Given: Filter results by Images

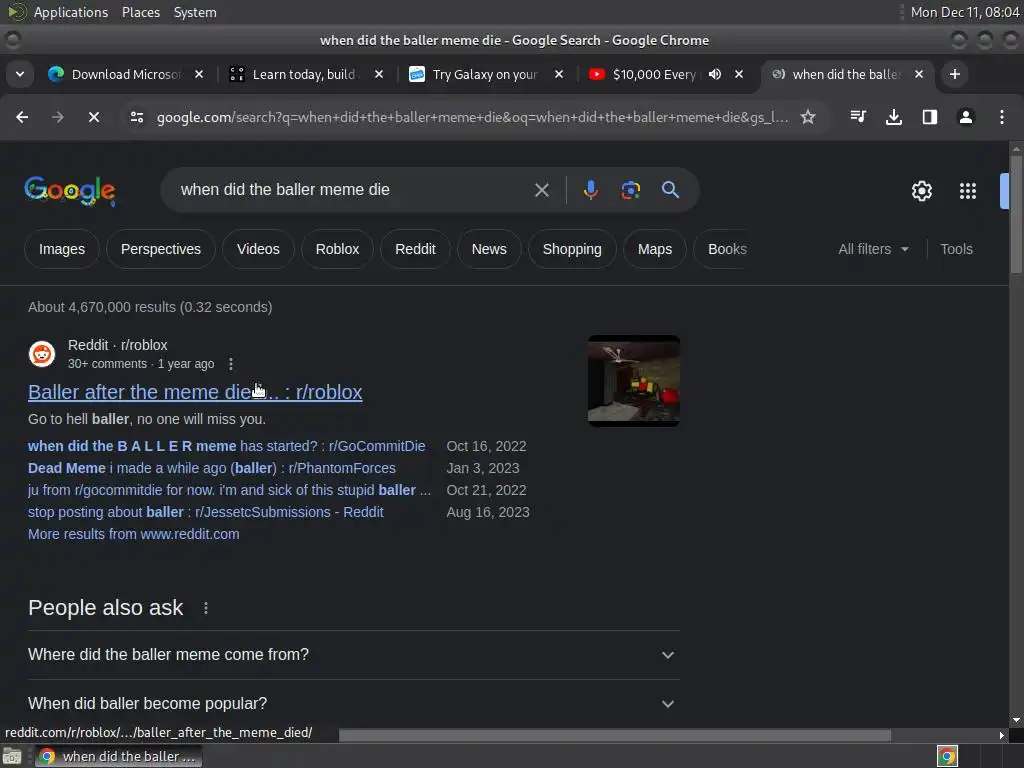Looking at the screenshot, I should pos(62,249).
